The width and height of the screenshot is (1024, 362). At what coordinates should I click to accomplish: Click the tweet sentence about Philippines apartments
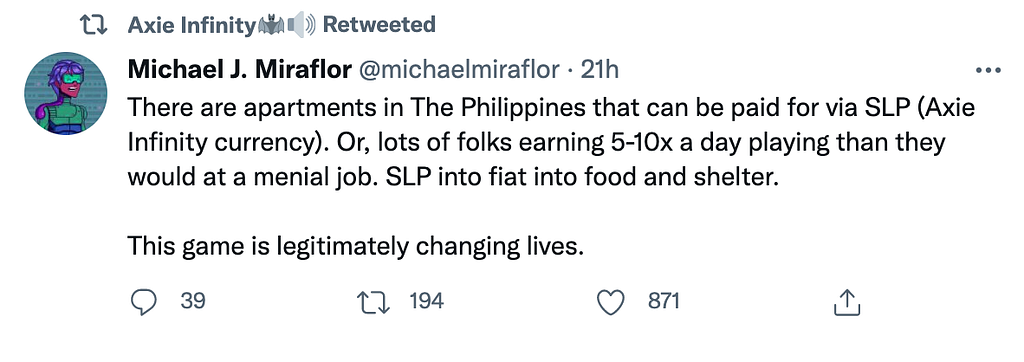[x=551, y=125]
